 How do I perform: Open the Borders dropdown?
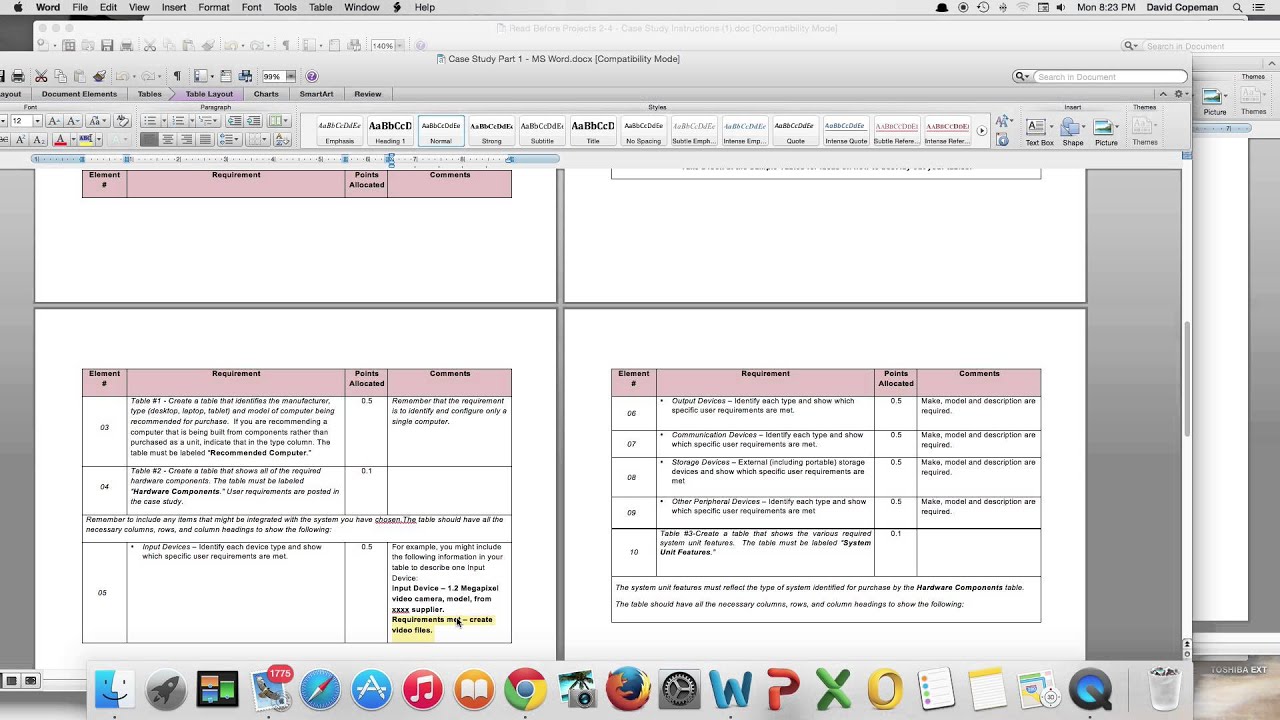click(x=257, y=139)
